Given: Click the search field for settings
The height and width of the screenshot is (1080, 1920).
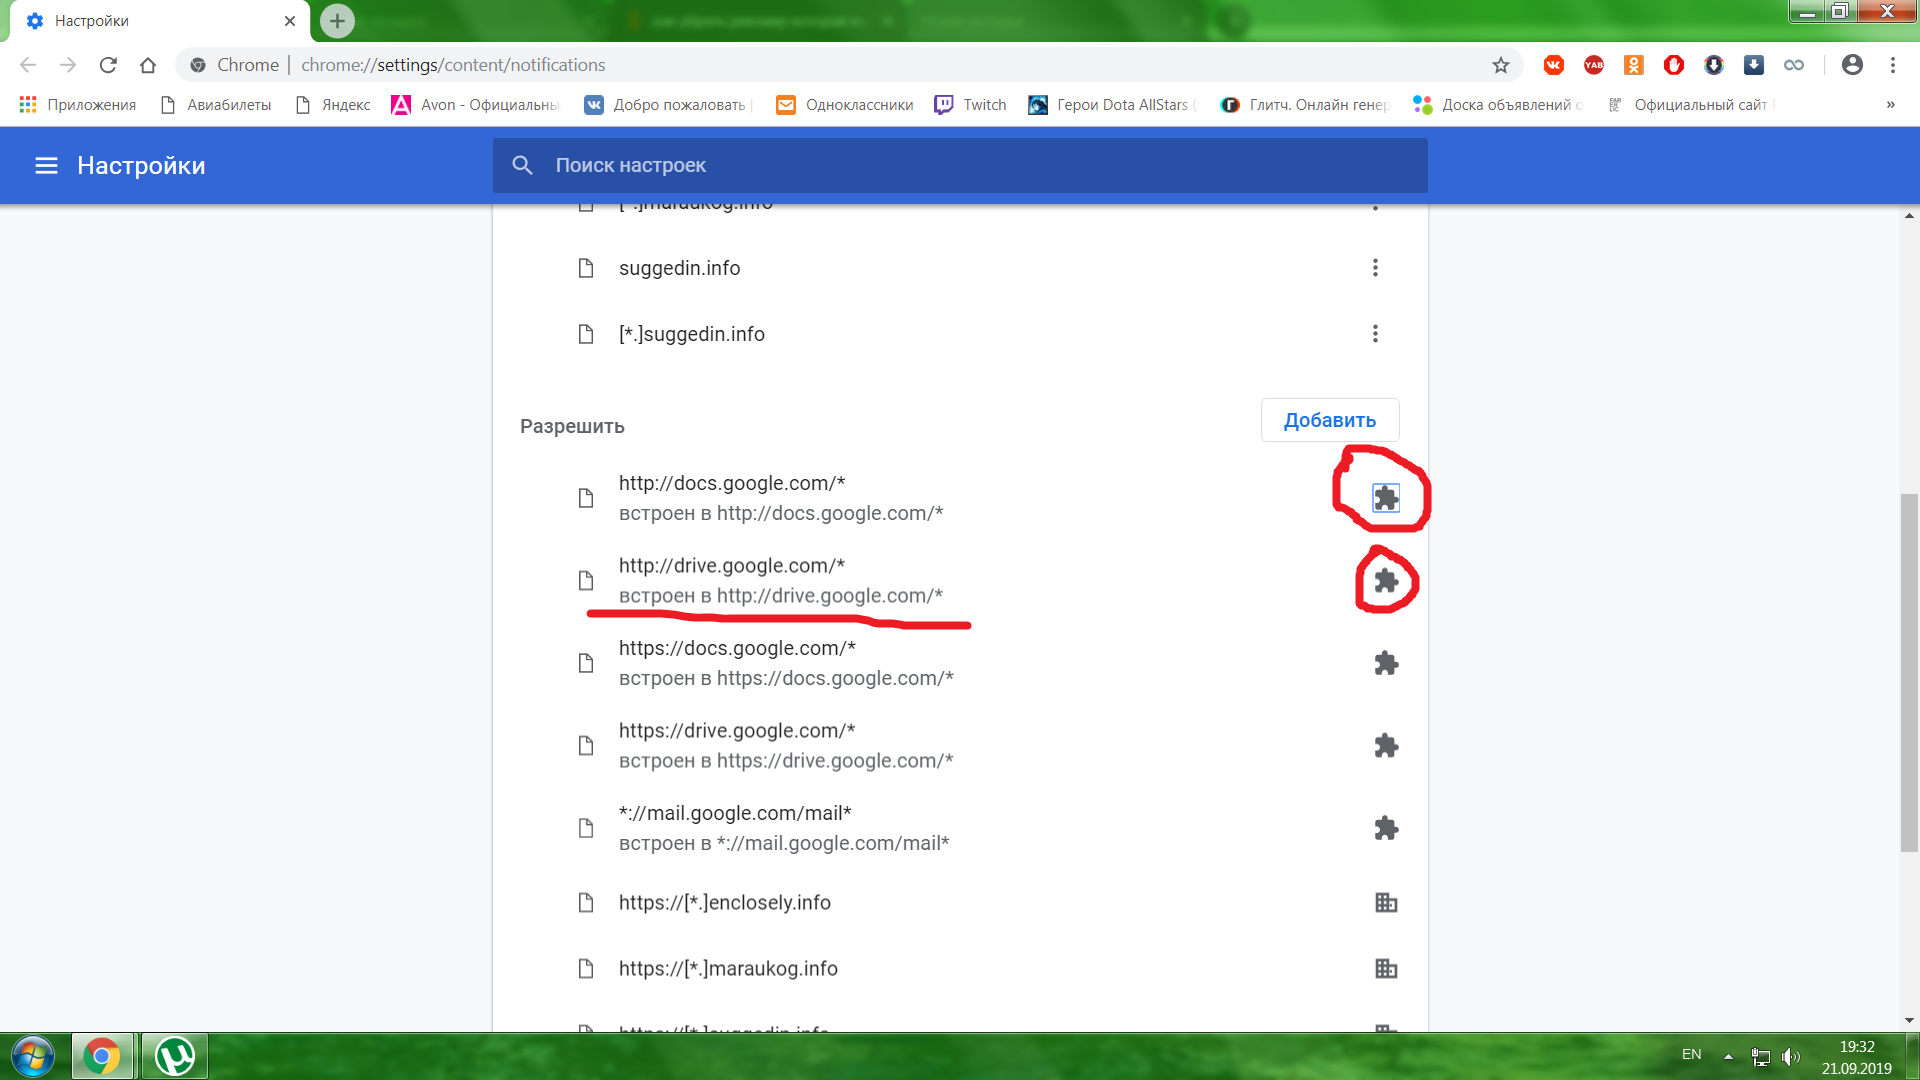Looking at the screenshot, I should [x=960, y=165].
